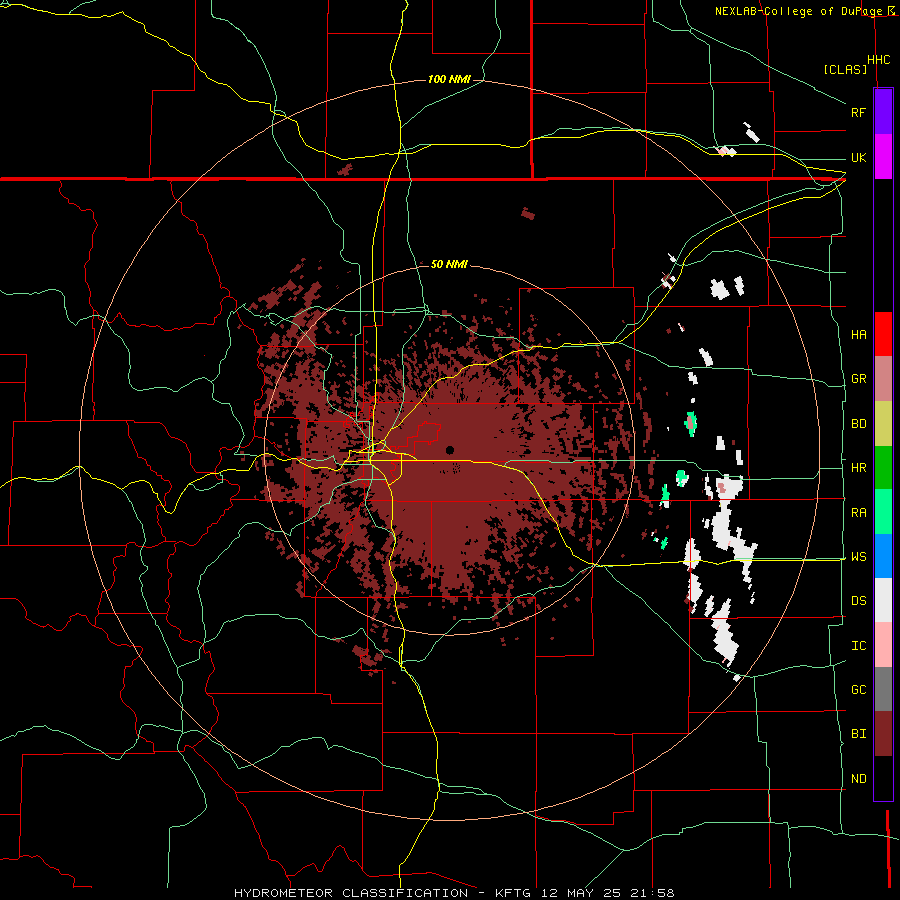Select the GR legend color block
The image size is (900, 900).
pos(883,378)
